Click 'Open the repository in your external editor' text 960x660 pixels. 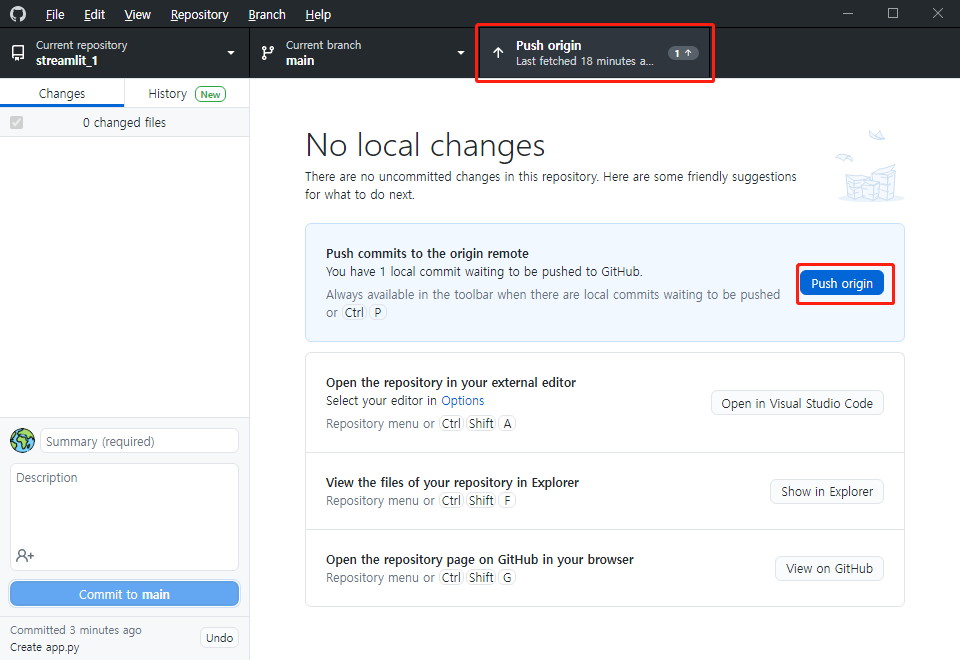click(451, 383)
